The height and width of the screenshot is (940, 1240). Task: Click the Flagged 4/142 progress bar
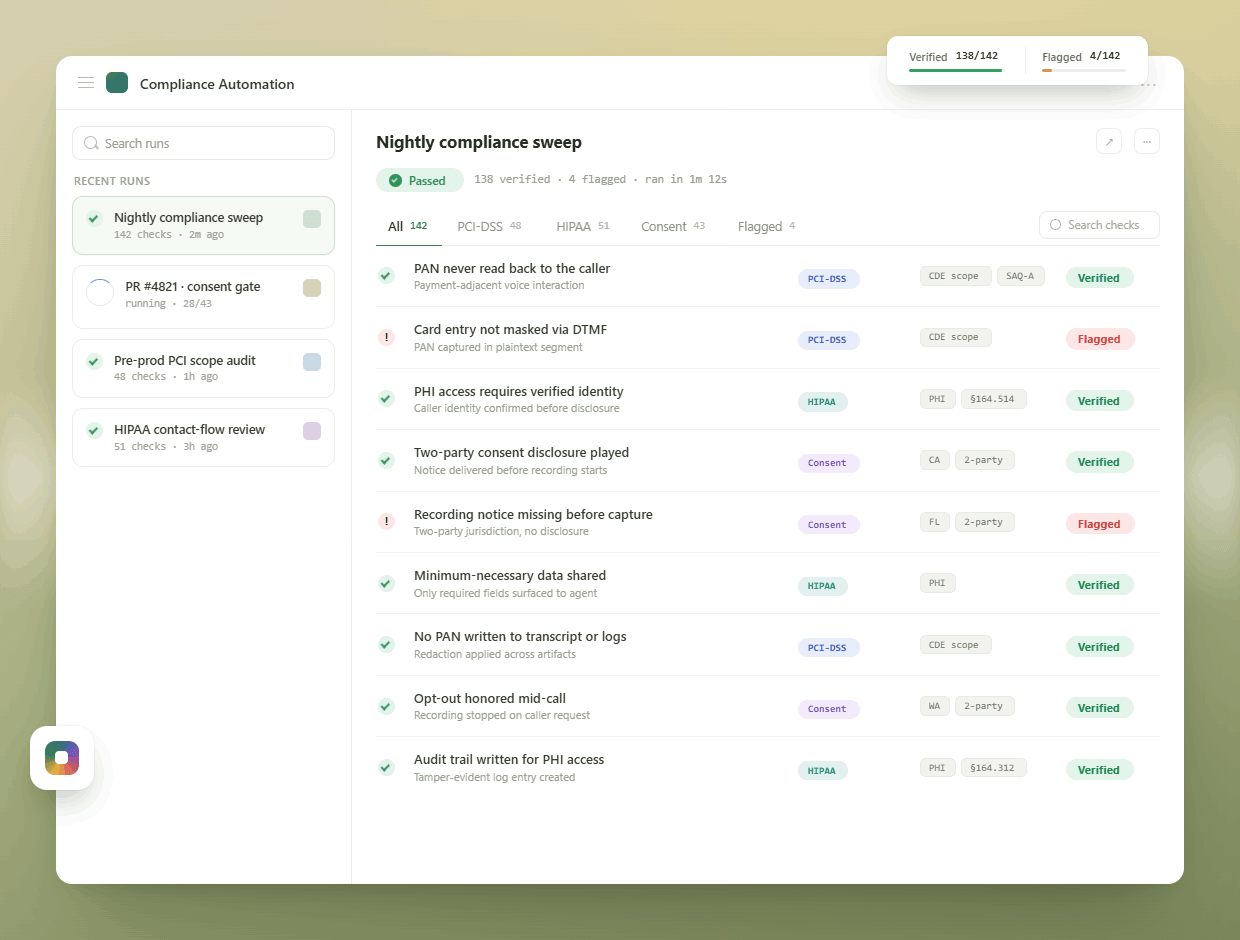(1084, 70)
